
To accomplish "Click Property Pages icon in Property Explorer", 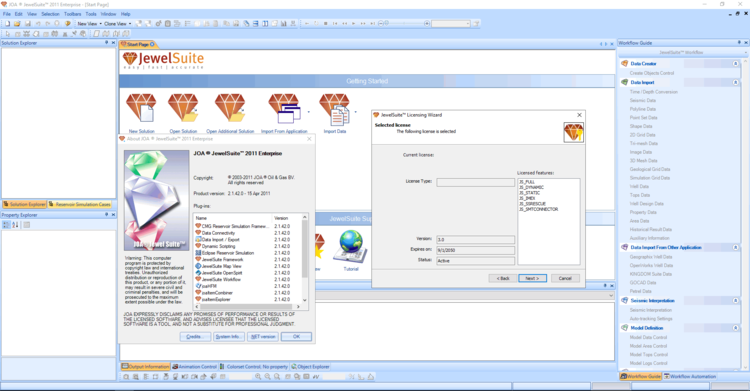I will 27,224.
